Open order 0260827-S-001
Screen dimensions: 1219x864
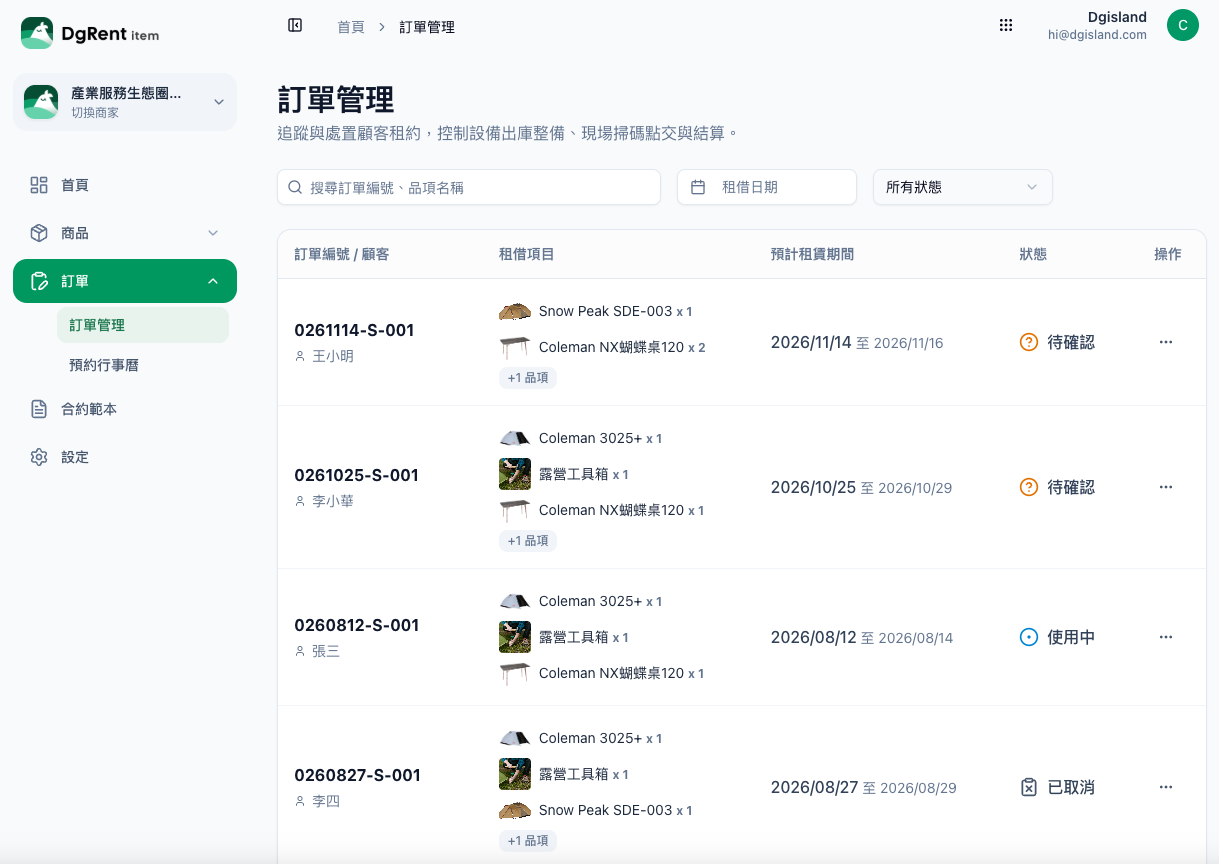(357, 775)
